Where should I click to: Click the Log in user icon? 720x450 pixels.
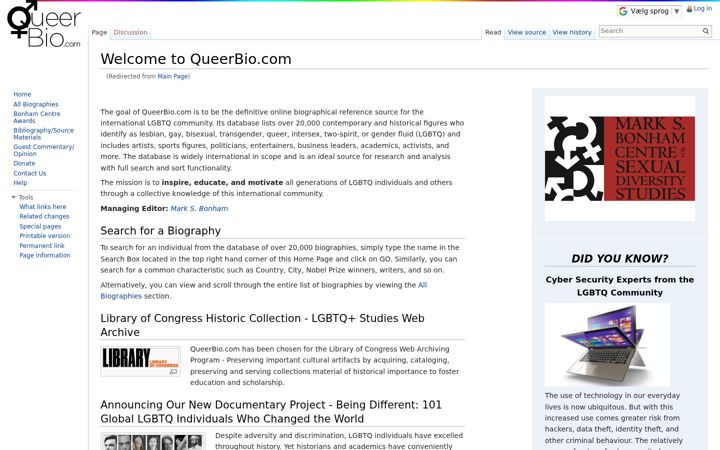[x=689, y=9]
